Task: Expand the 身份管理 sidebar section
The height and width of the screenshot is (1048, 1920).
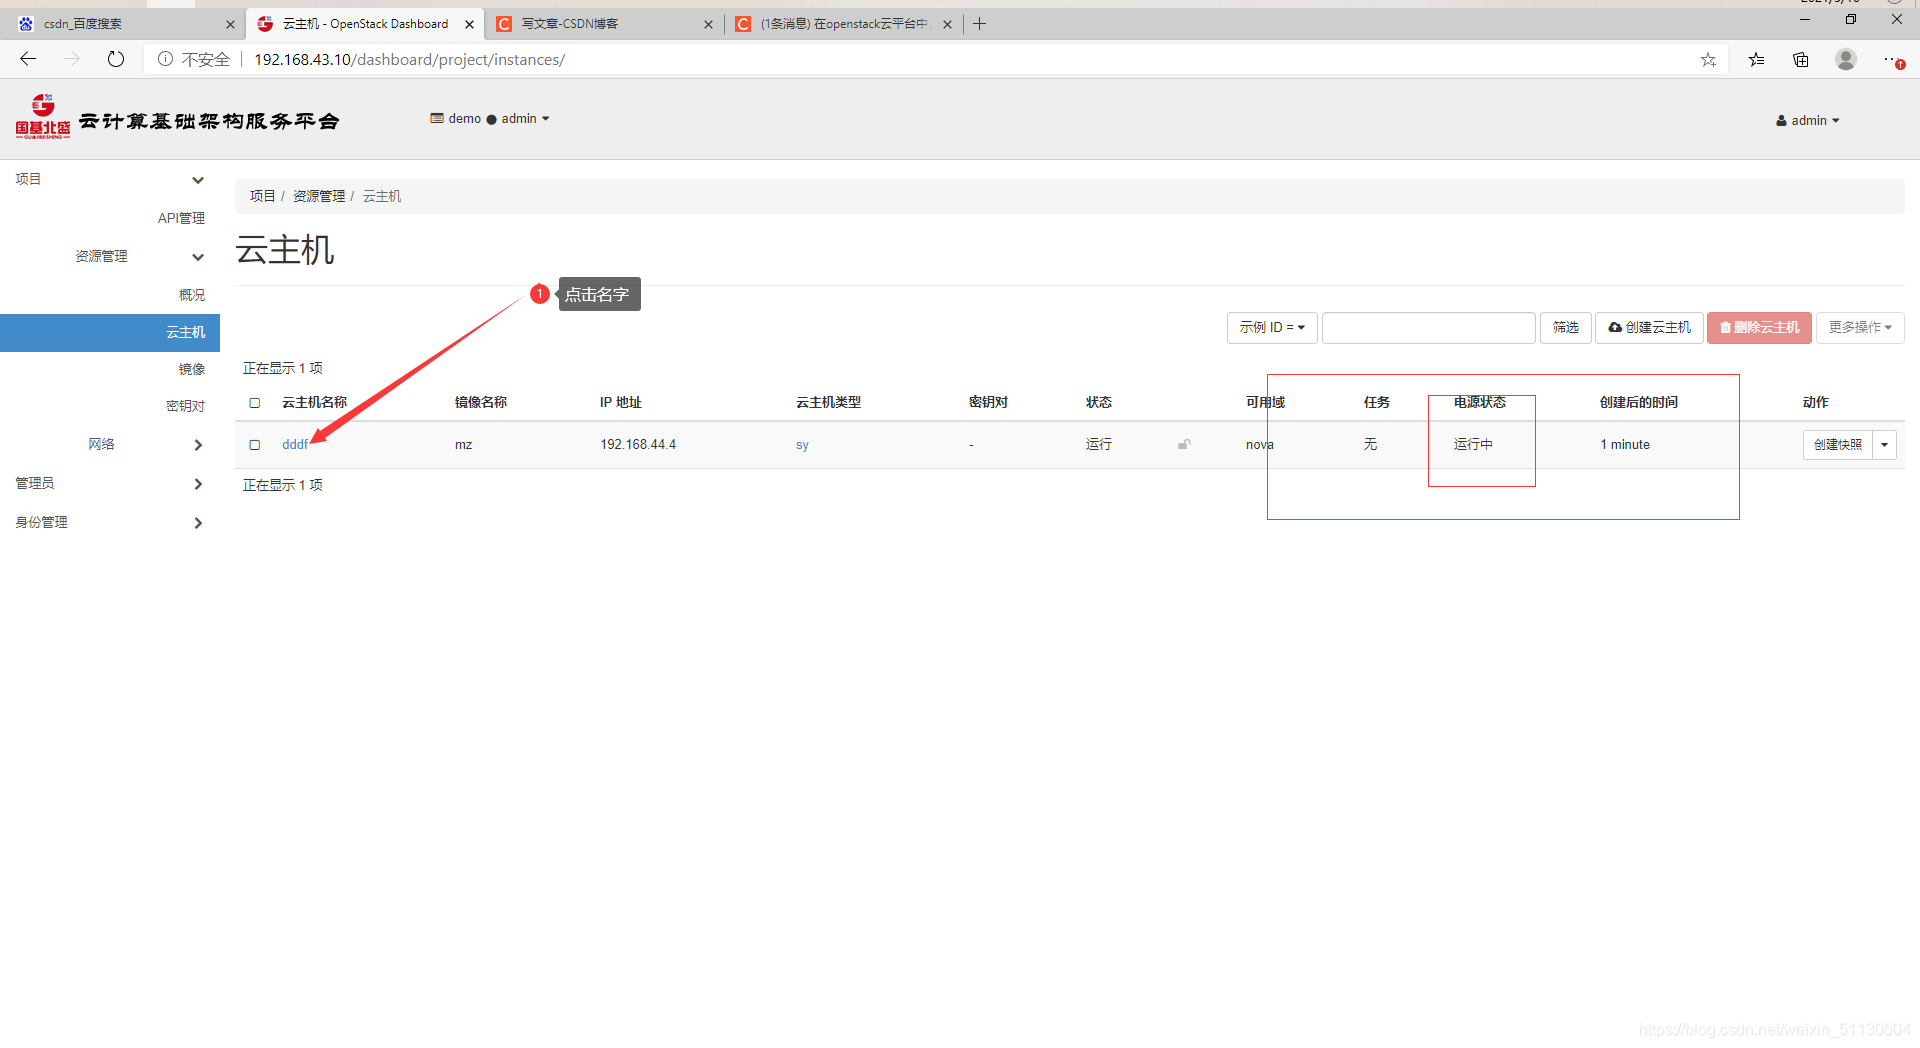Action: pos(198,523)
